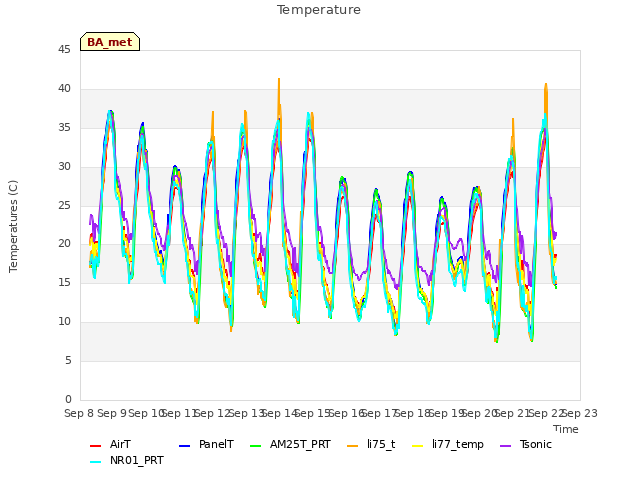Click the AirT red legend marker
The image size is (640, 480).
(95, 446)
